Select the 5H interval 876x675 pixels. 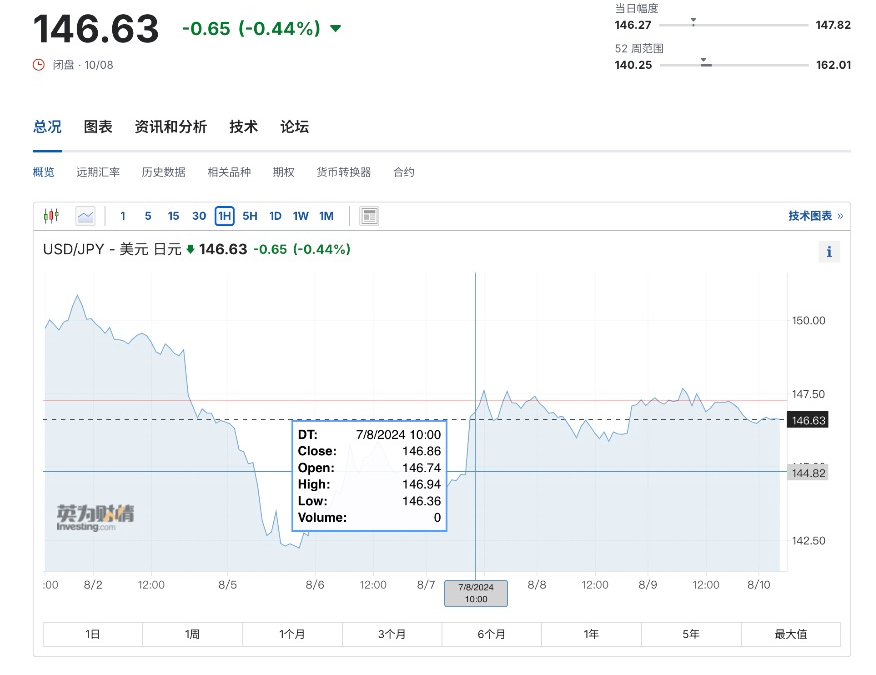pos(250,216)
